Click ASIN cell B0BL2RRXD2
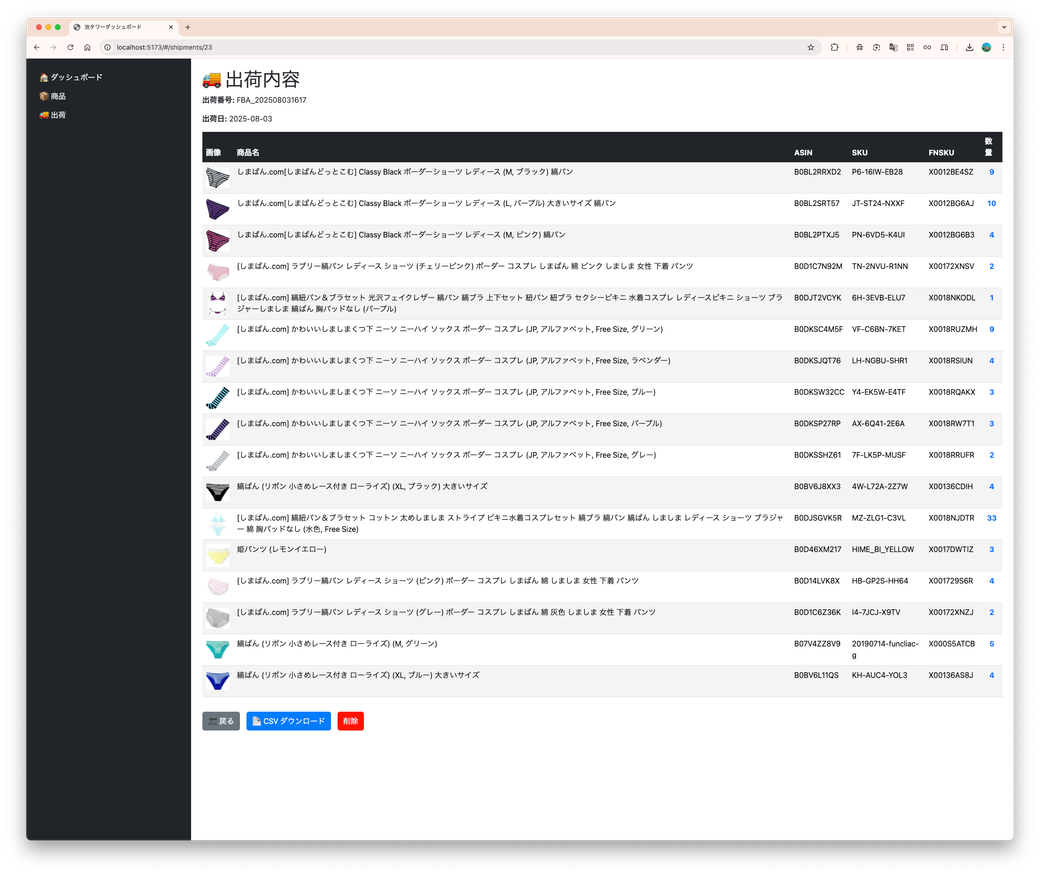1040x875 pixels. 817,172
